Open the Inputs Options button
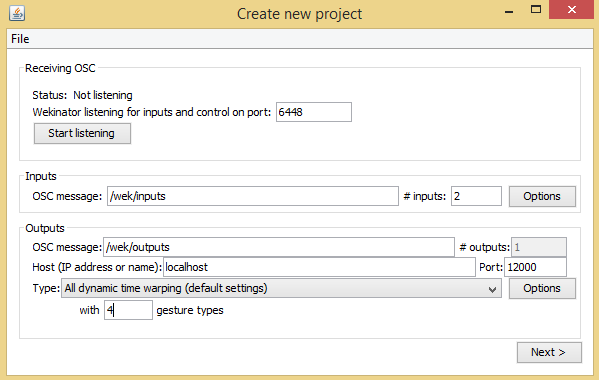The image size is (599, 380). pos(542,196)
